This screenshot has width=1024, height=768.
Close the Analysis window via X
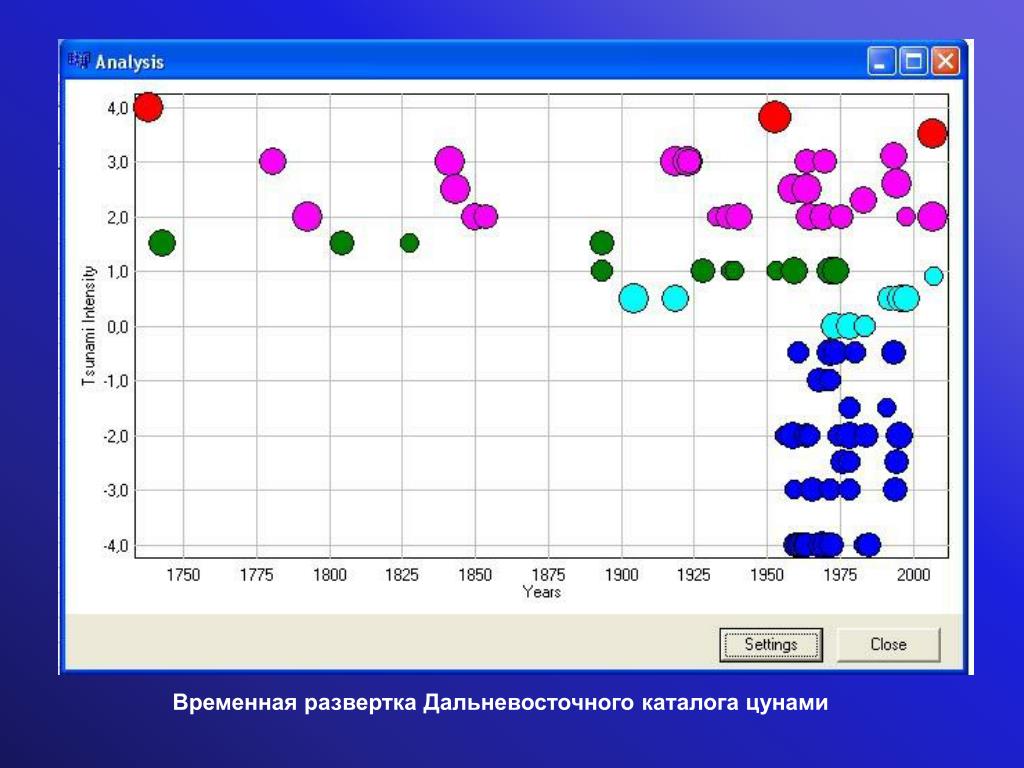(945, 61)
